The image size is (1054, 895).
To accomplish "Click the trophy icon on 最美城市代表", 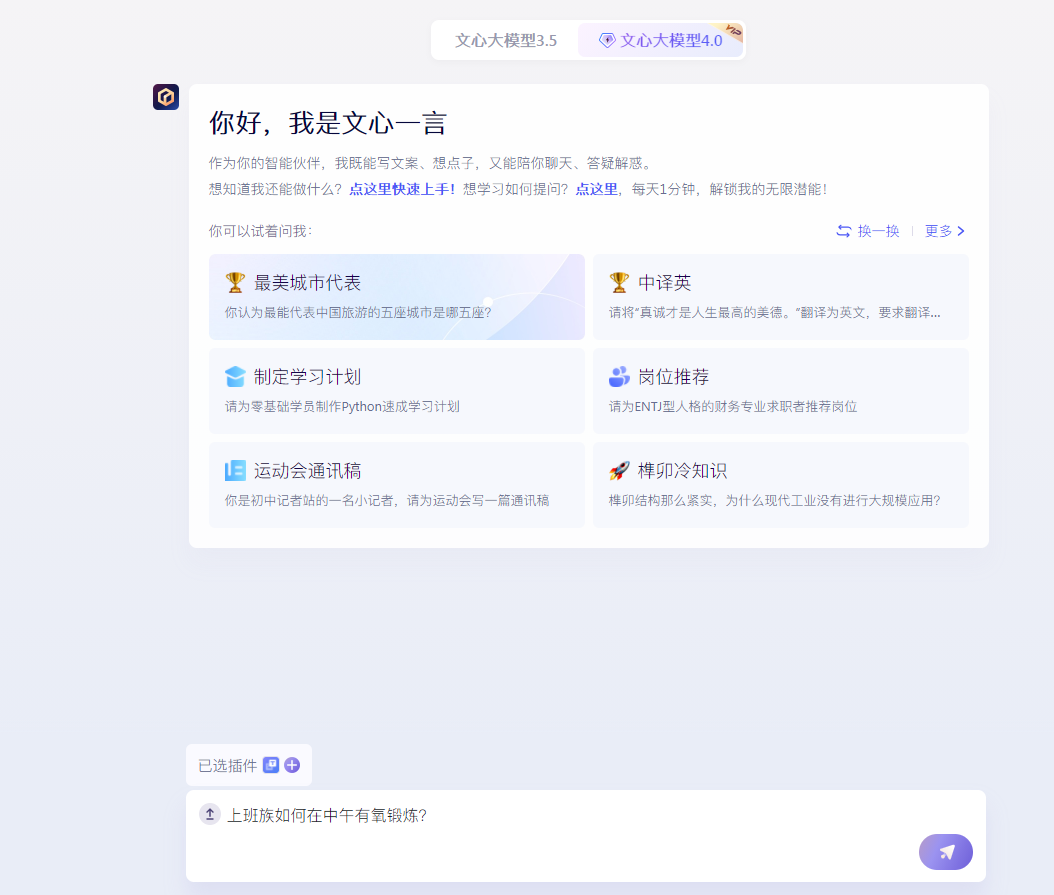I will point(235,282).
